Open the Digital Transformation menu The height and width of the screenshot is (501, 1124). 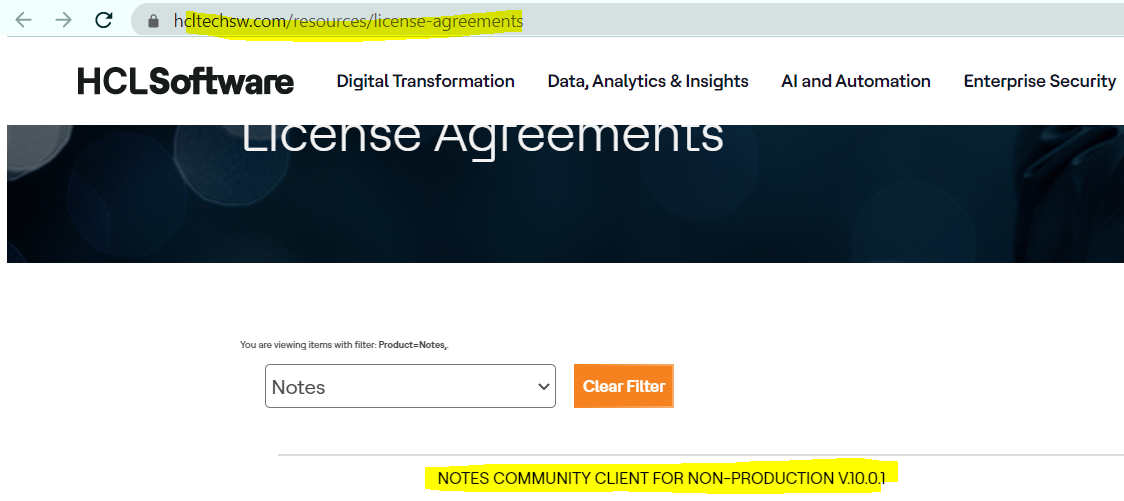[x=425, y=82]
